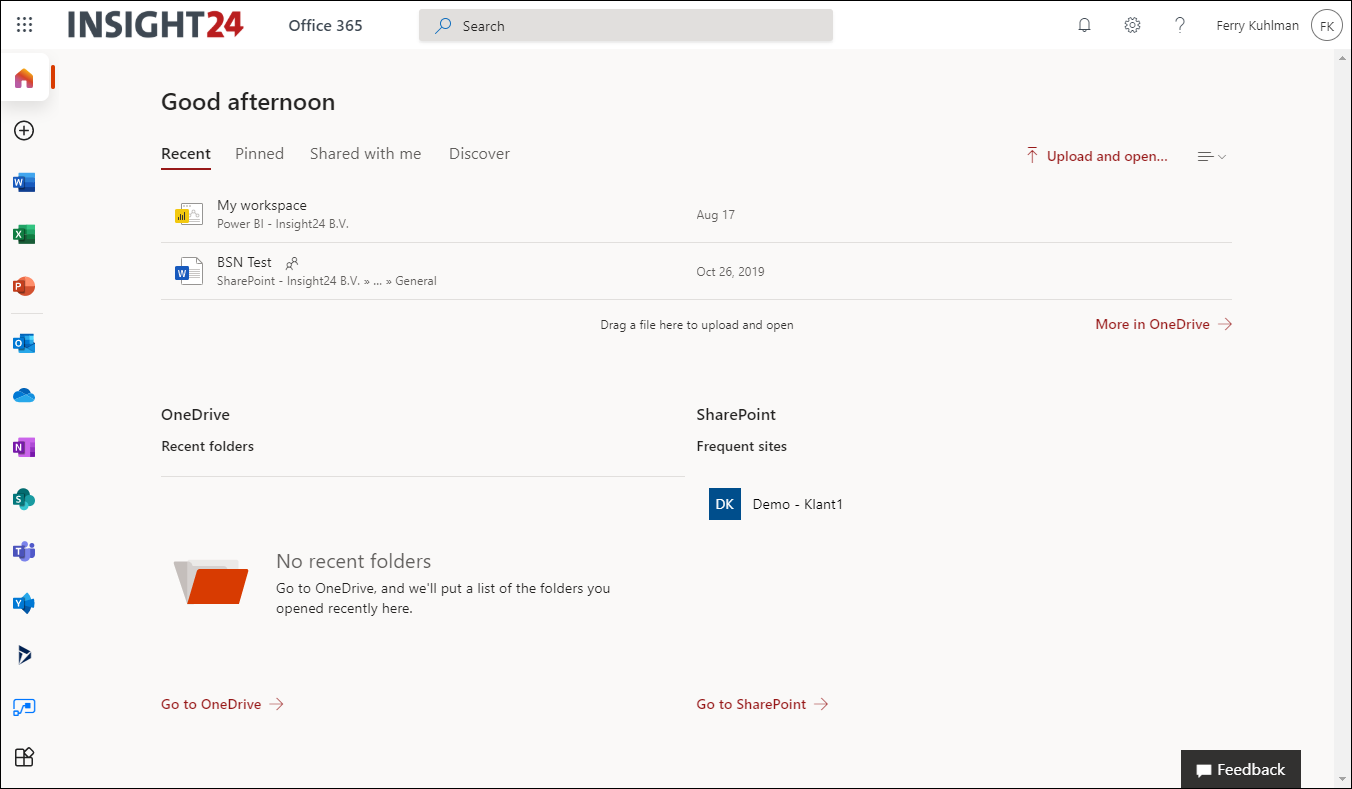
Task: Click the DK site tile icon
Action: (x=725, y=504)
